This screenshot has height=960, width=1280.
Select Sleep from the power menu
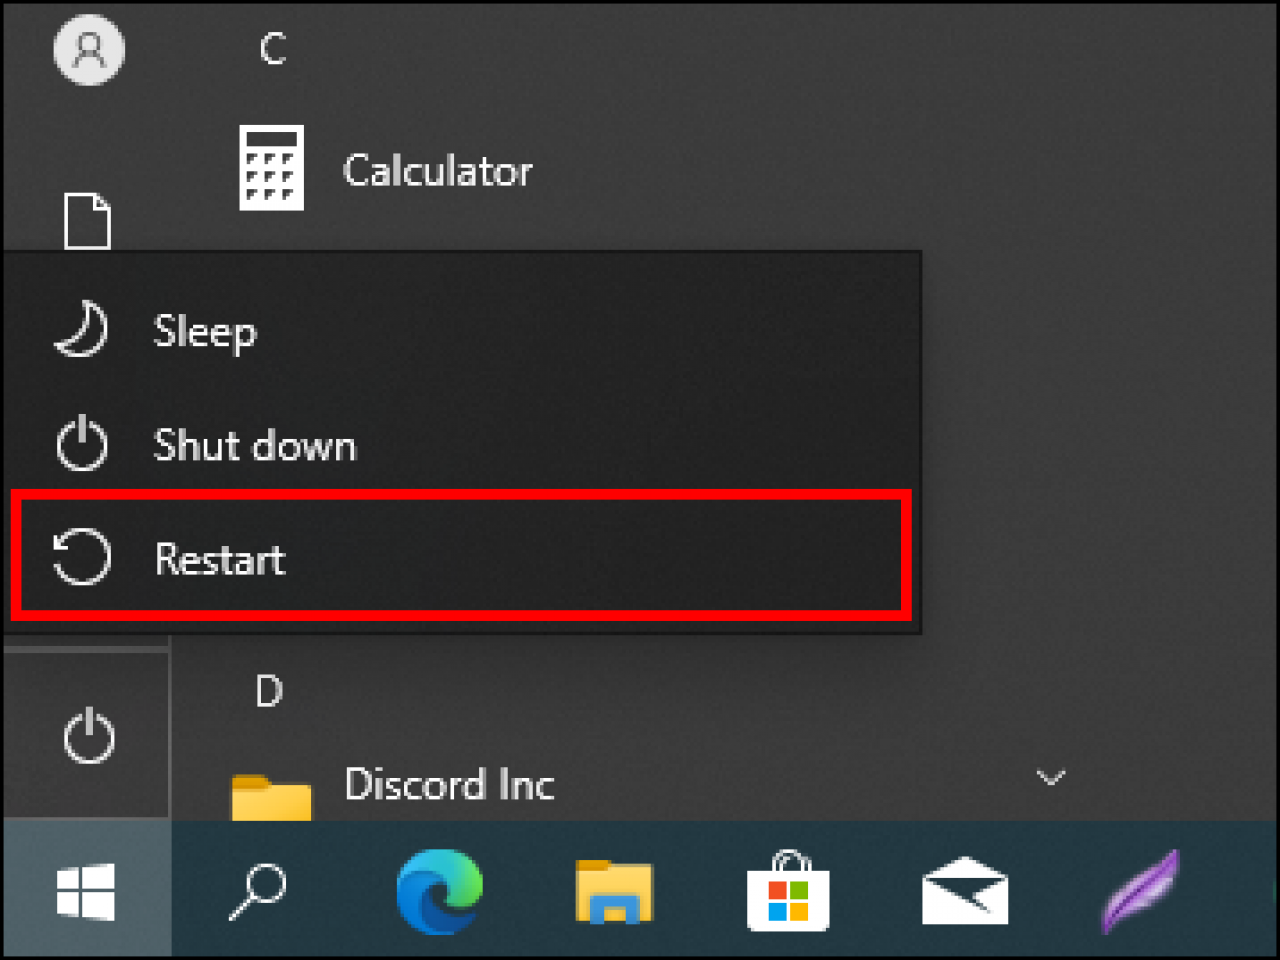point(204,331)
